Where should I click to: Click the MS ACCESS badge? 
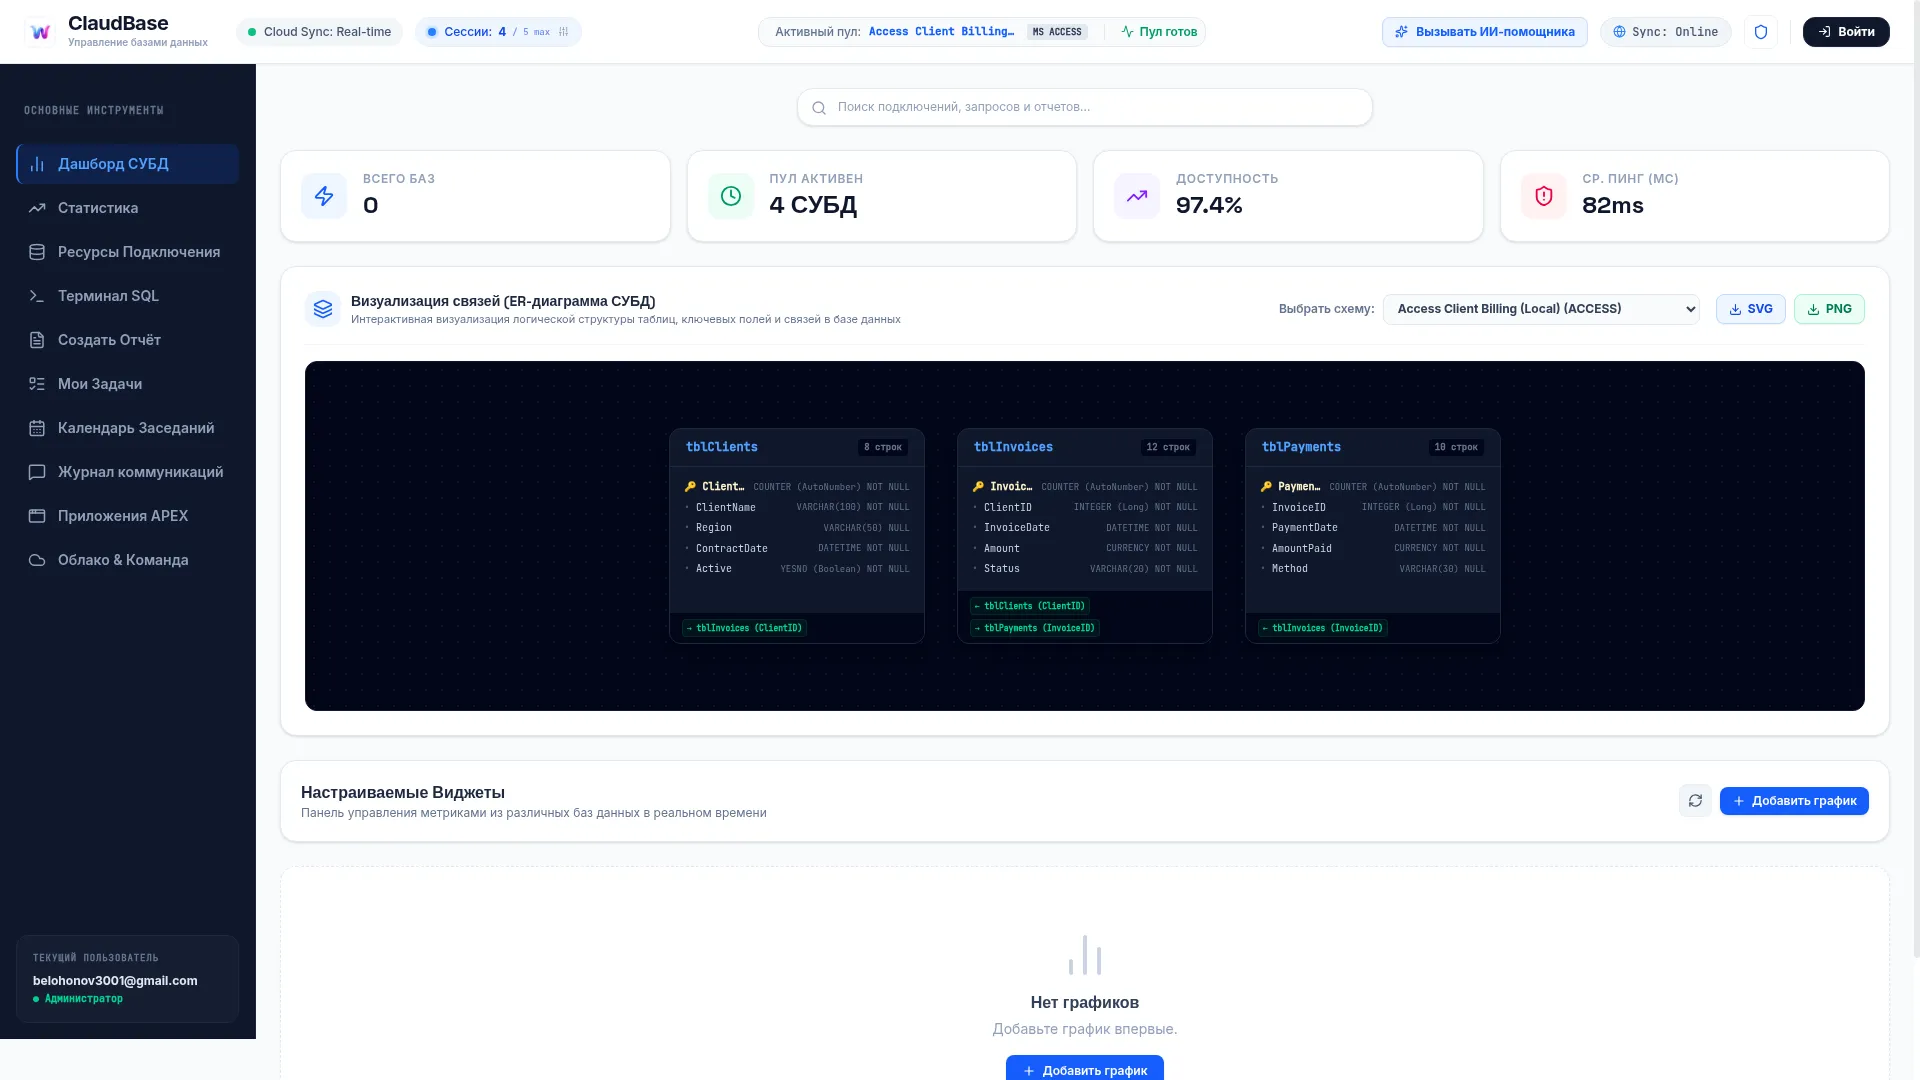(x=1057, y=32)
